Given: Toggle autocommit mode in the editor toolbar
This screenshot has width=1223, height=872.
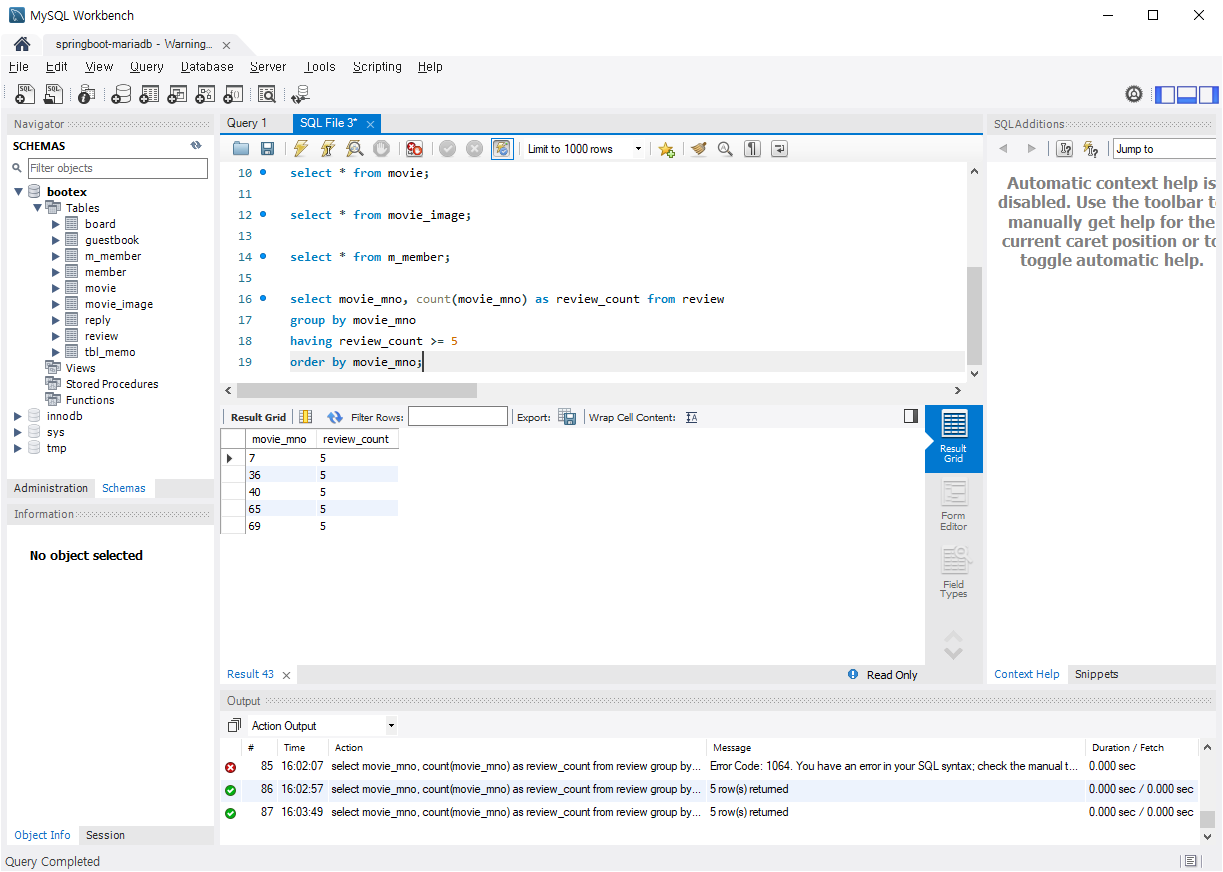Looking at the screenshot, I should click(x=502, y=149).
